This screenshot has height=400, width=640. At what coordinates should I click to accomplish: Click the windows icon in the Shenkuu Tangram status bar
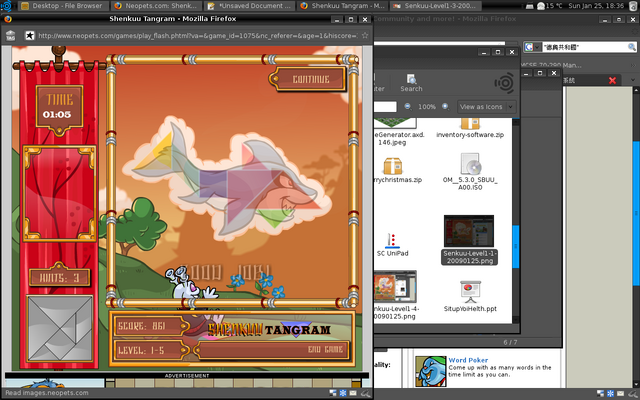333,393
